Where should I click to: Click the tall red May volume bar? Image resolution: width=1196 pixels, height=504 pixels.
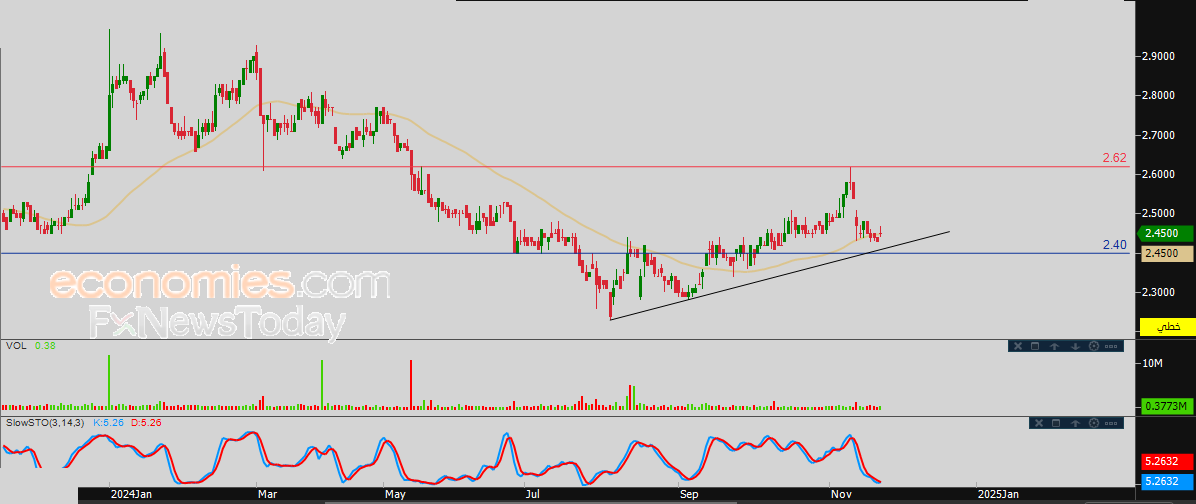[411, 384]
